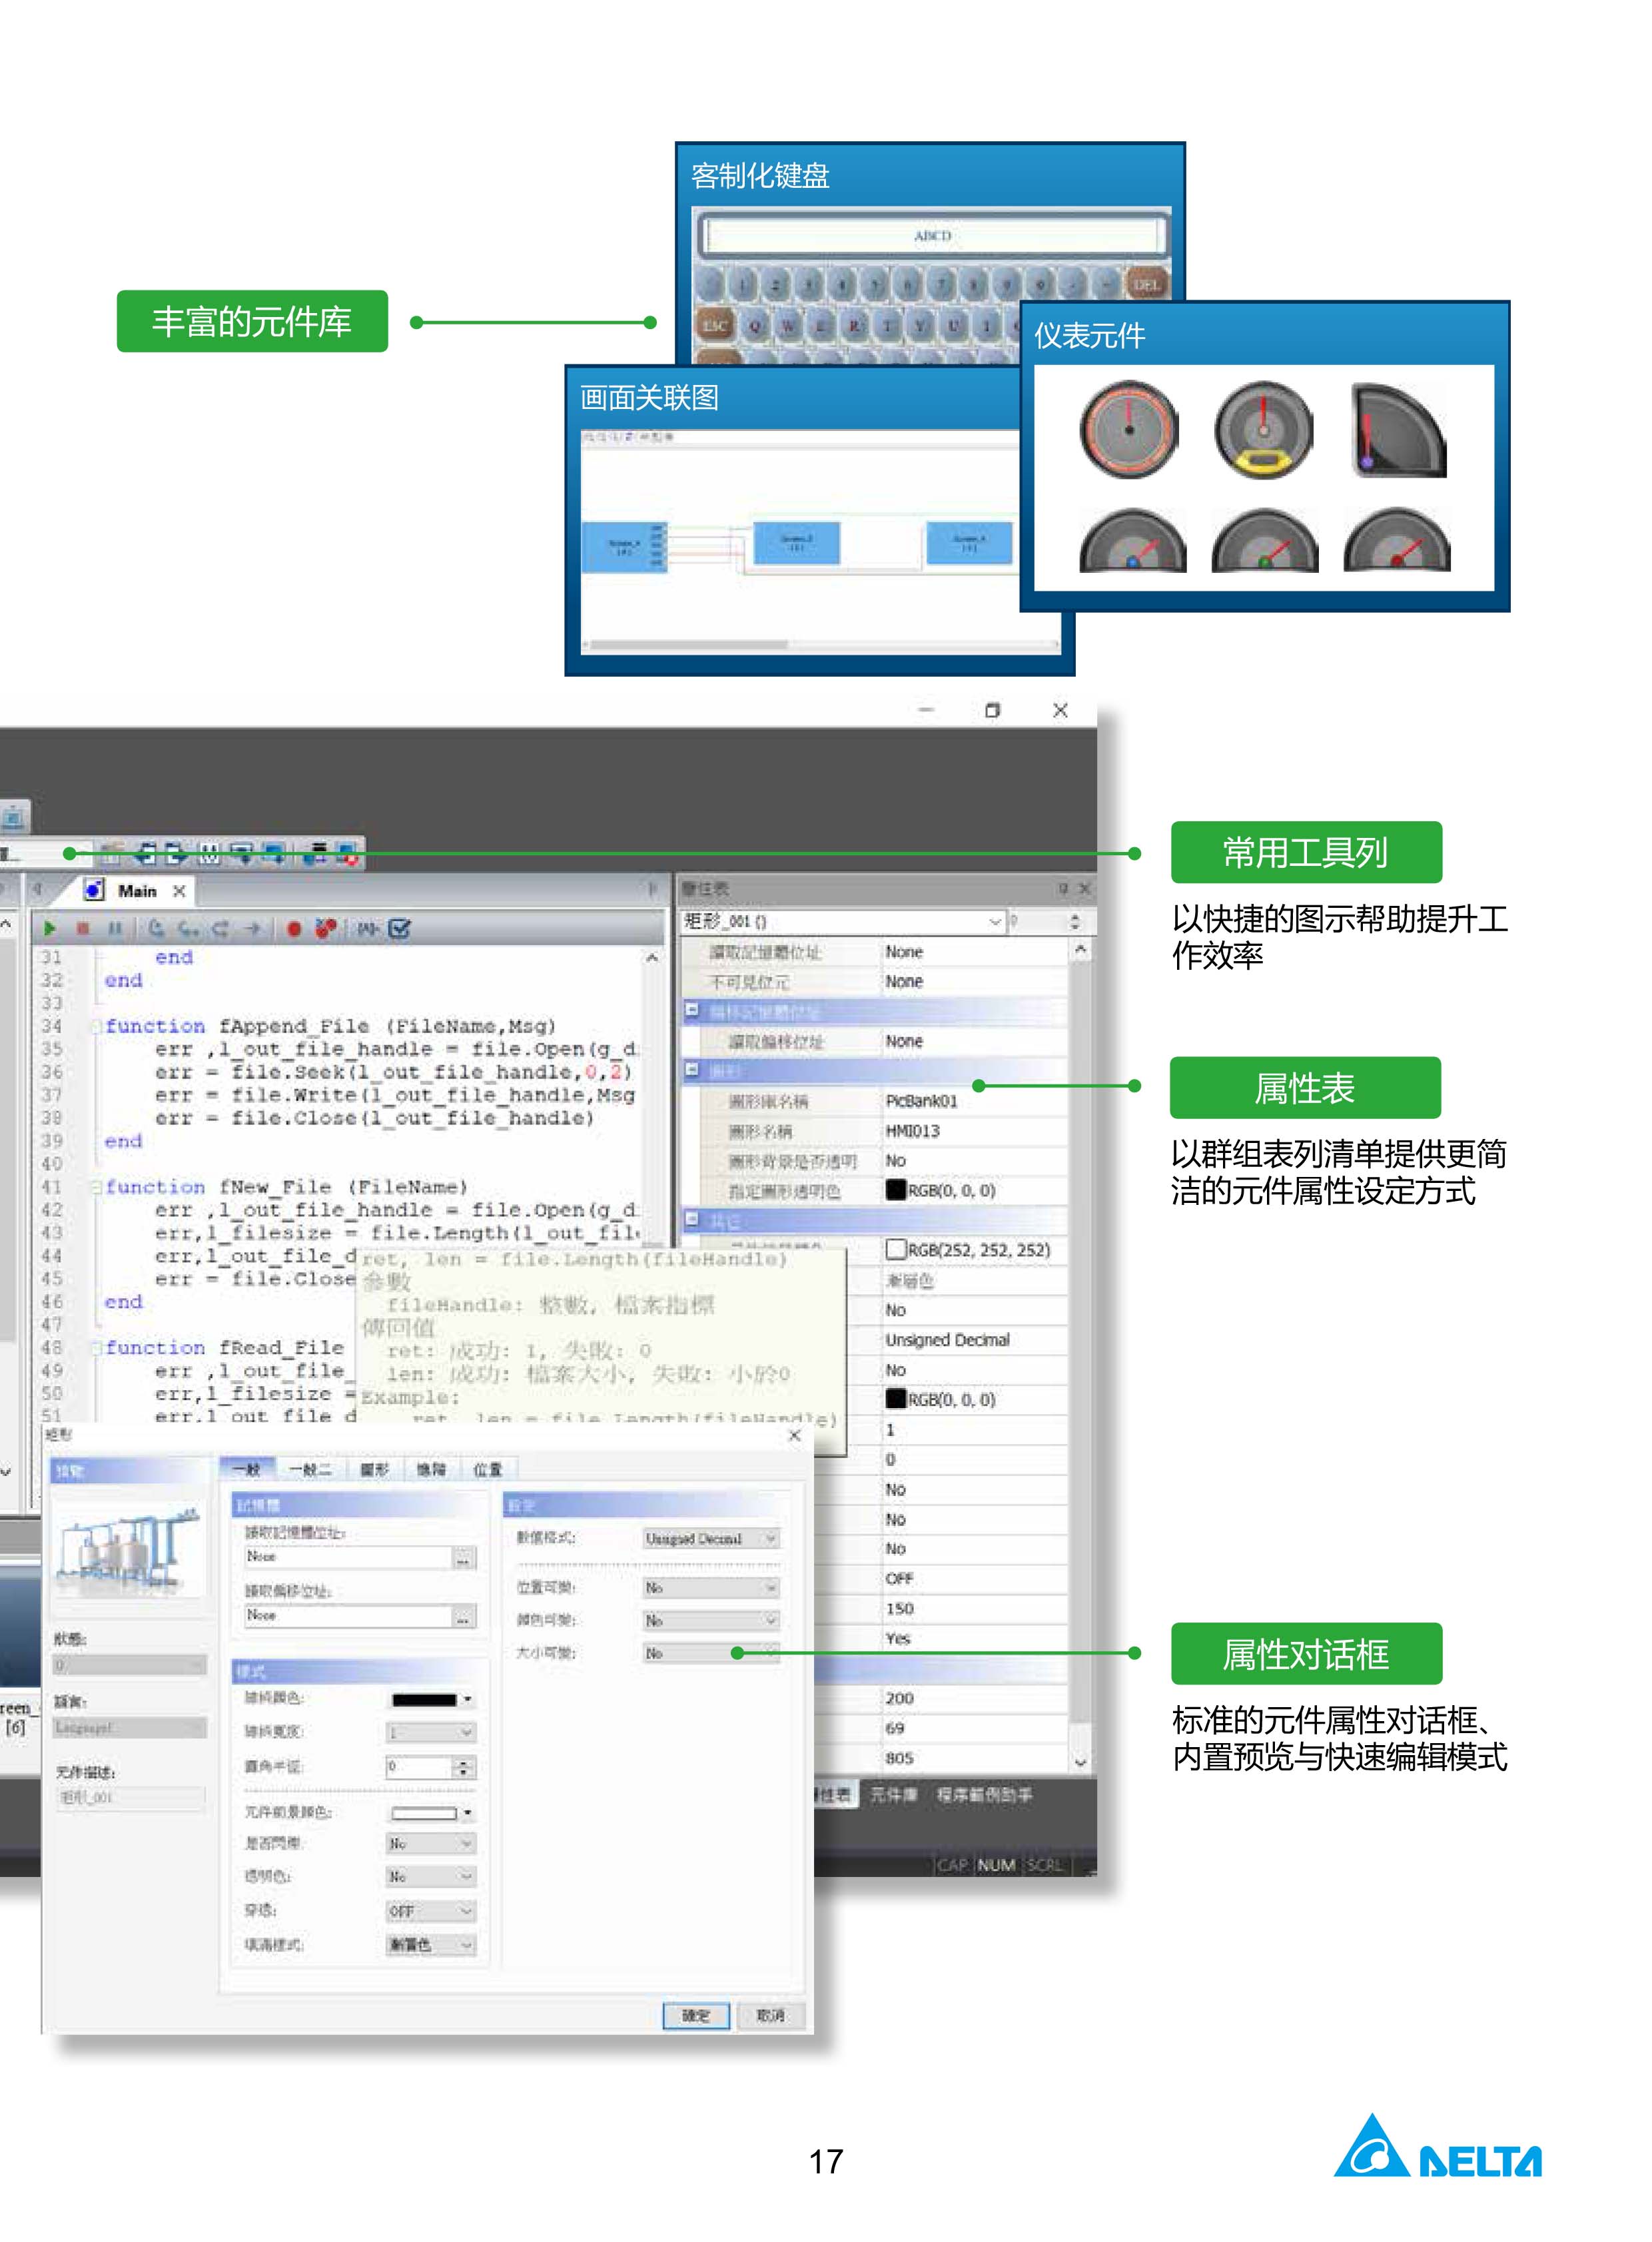Open browse button for read memory address
Viewport: 1652px width, 2242px height.
(x=464, y=1557)
